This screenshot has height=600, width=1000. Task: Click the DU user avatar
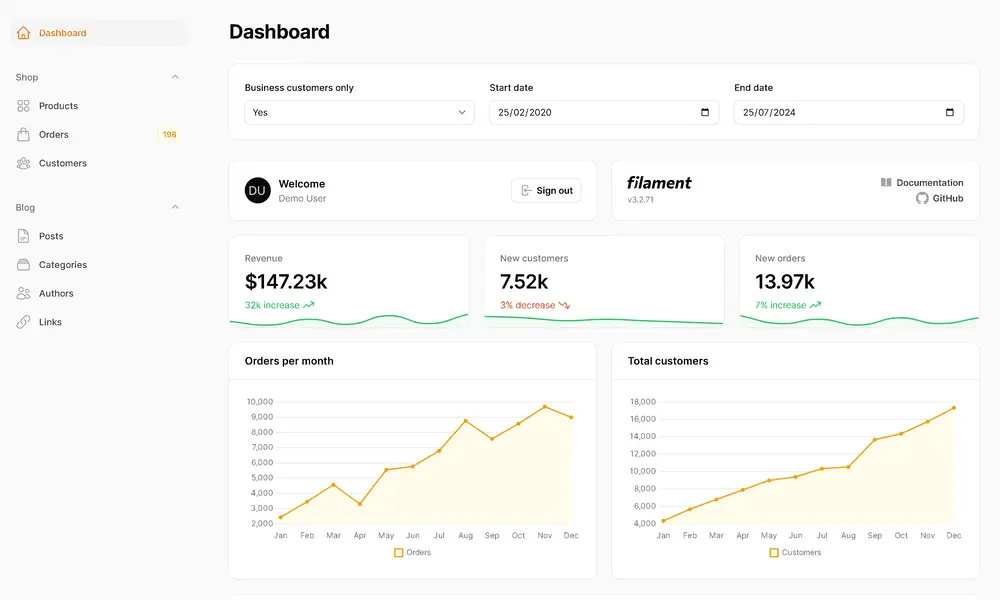[x=258, y=191]
